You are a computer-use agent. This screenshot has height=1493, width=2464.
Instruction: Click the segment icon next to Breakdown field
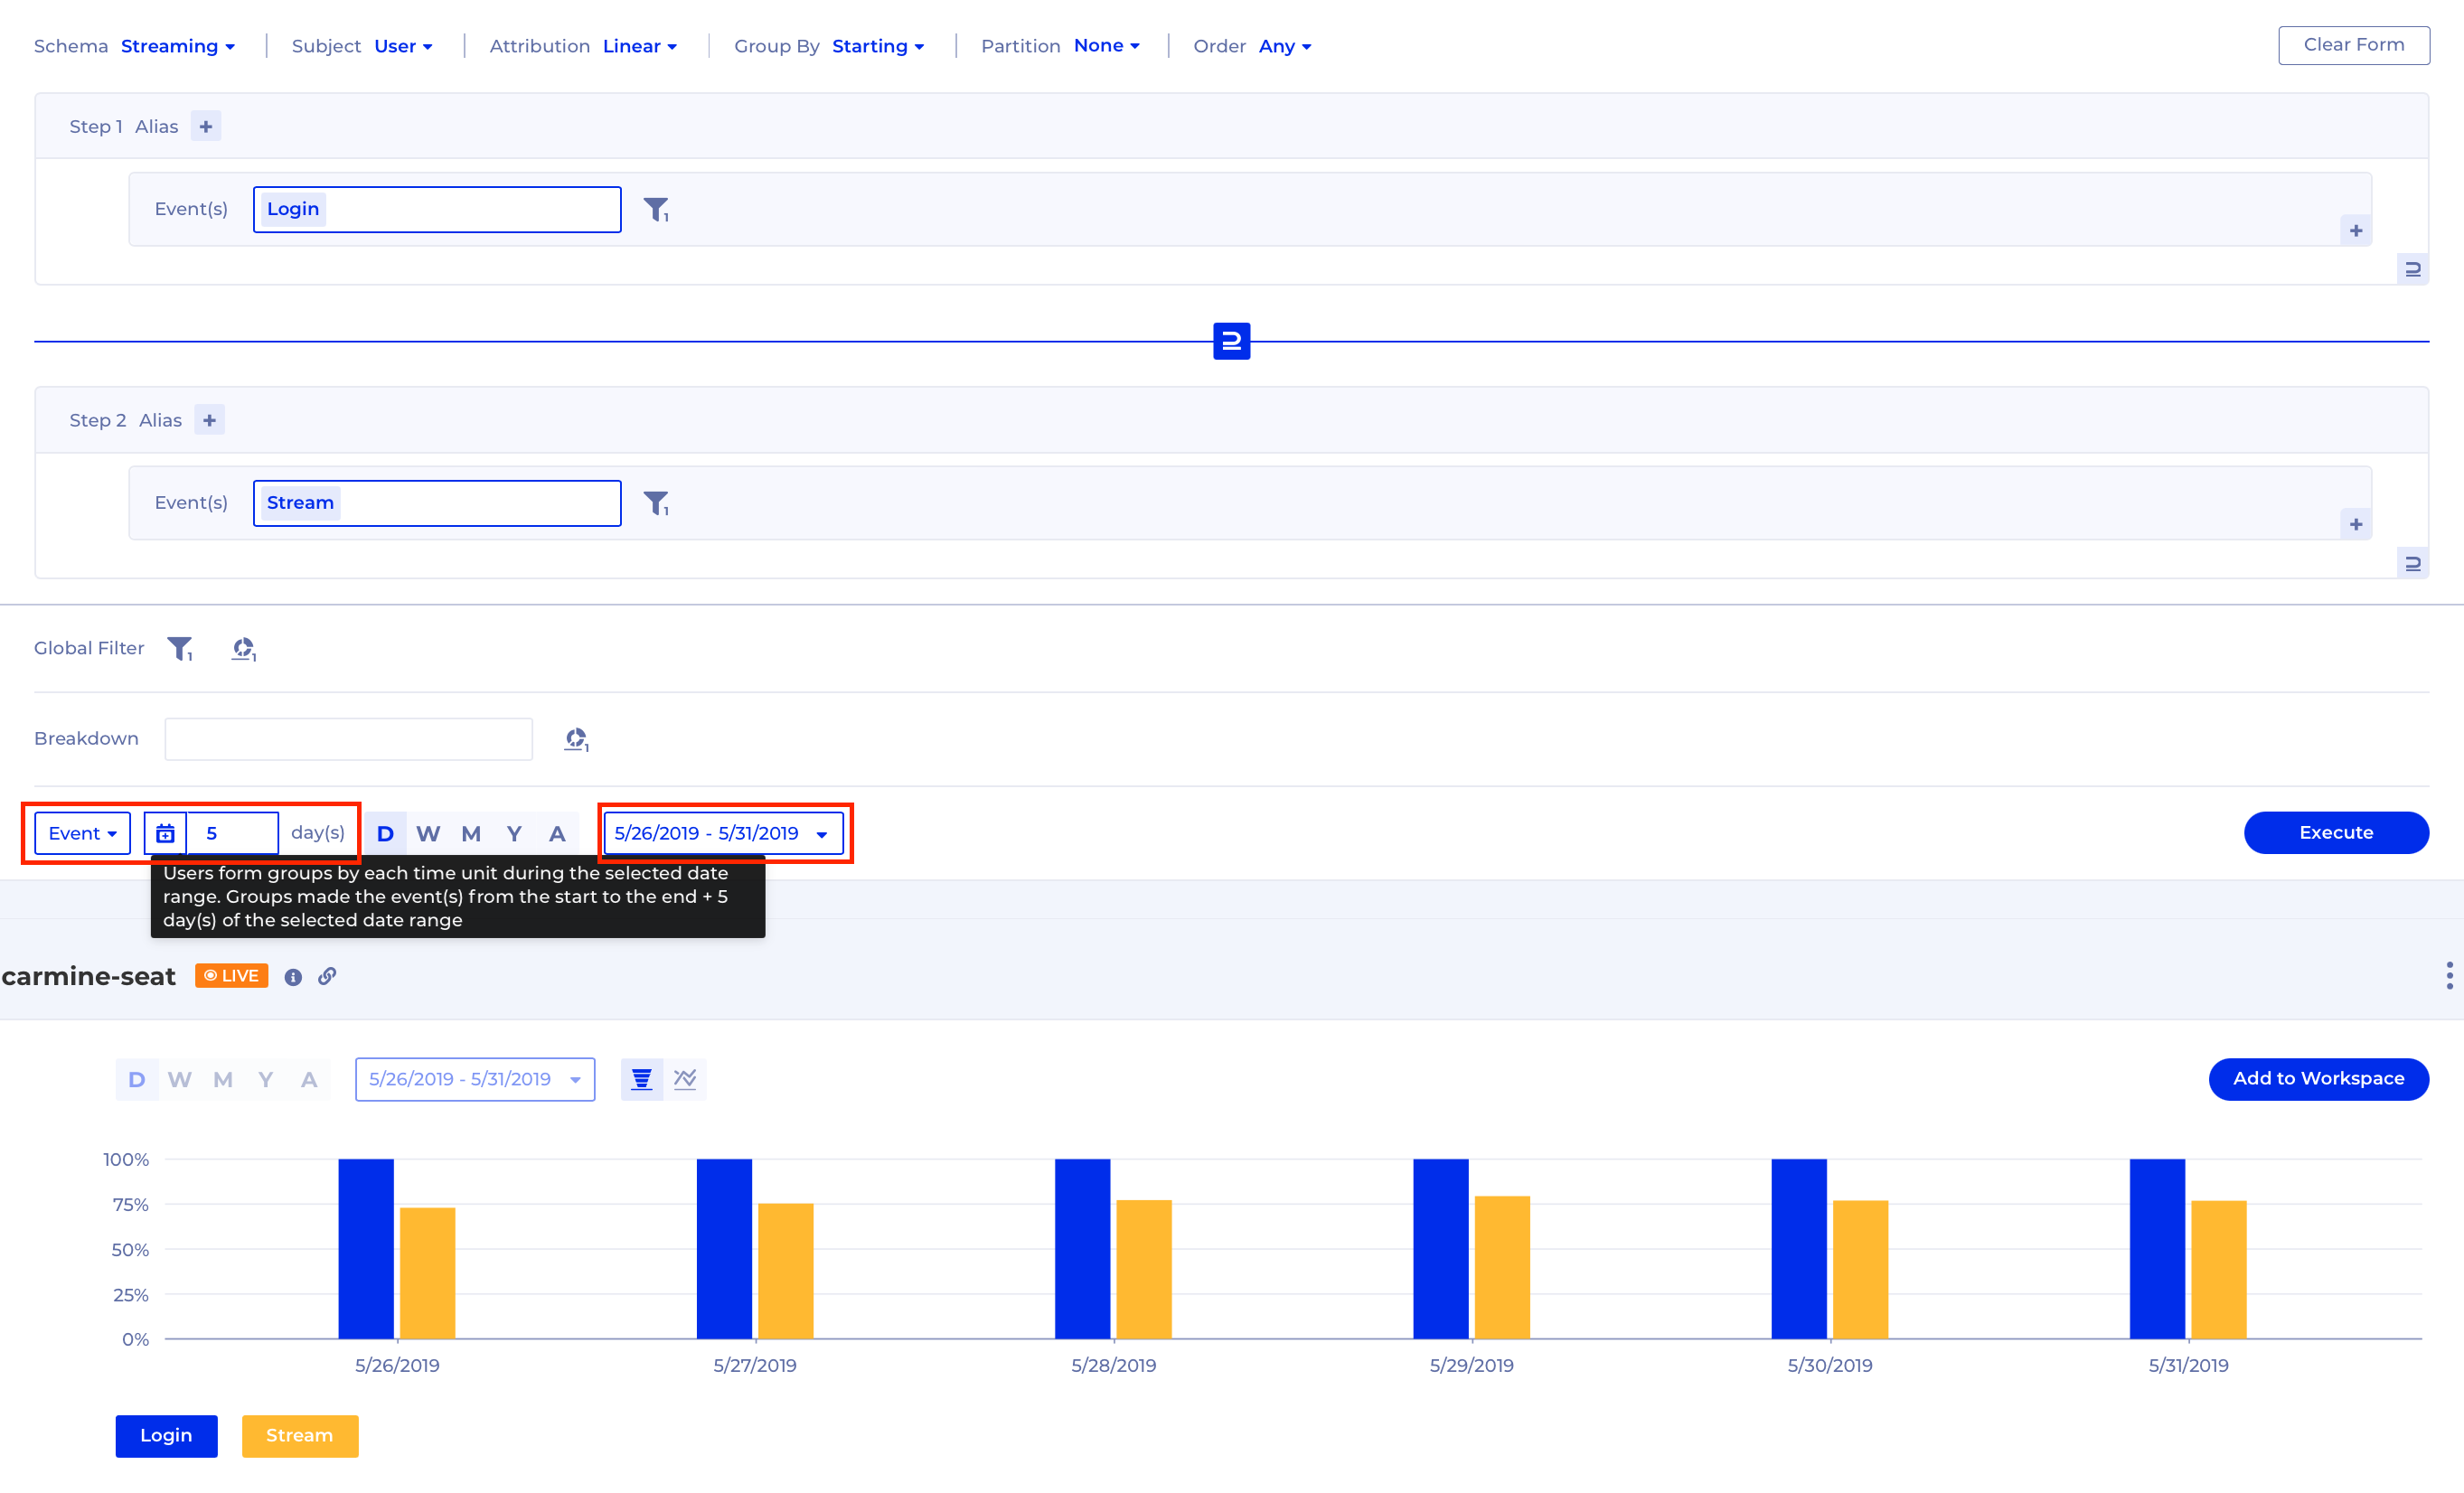pos(576,739)
